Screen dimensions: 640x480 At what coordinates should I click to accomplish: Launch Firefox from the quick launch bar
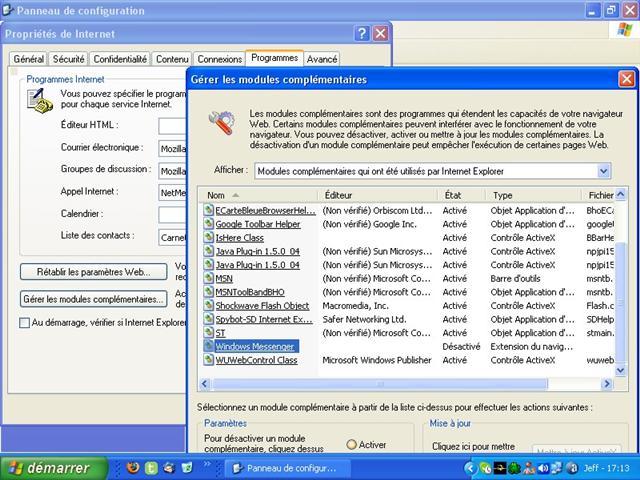(133, 467)
